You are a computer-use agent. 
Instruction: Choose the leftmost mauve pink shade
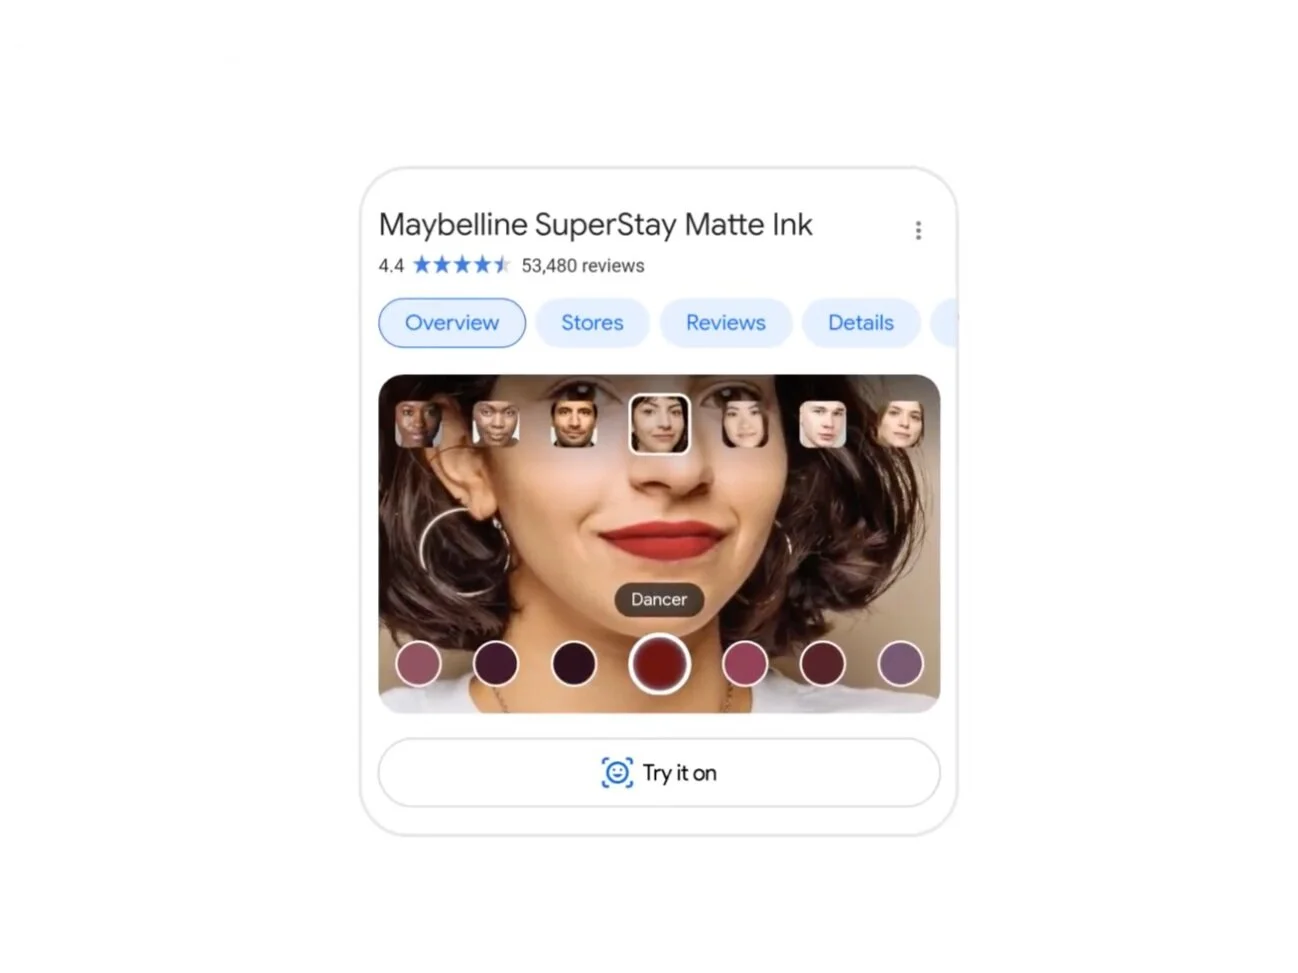point(418,664)
